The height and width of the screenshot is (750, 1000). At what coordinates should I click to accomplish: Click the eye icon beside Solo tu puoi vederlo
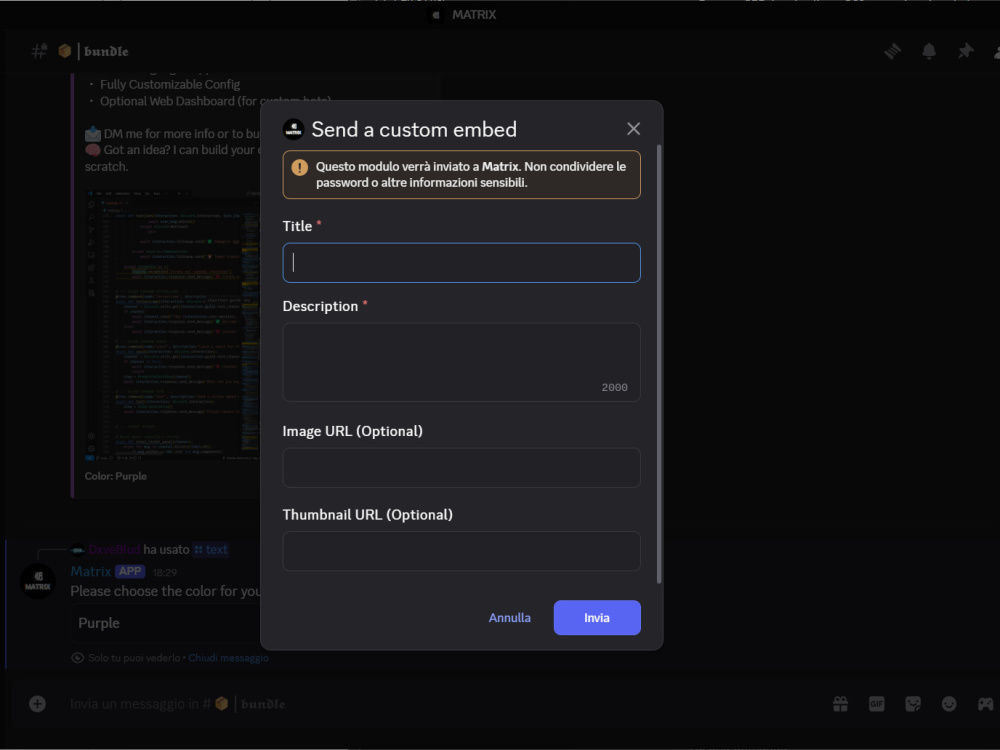tap(78, 658)
